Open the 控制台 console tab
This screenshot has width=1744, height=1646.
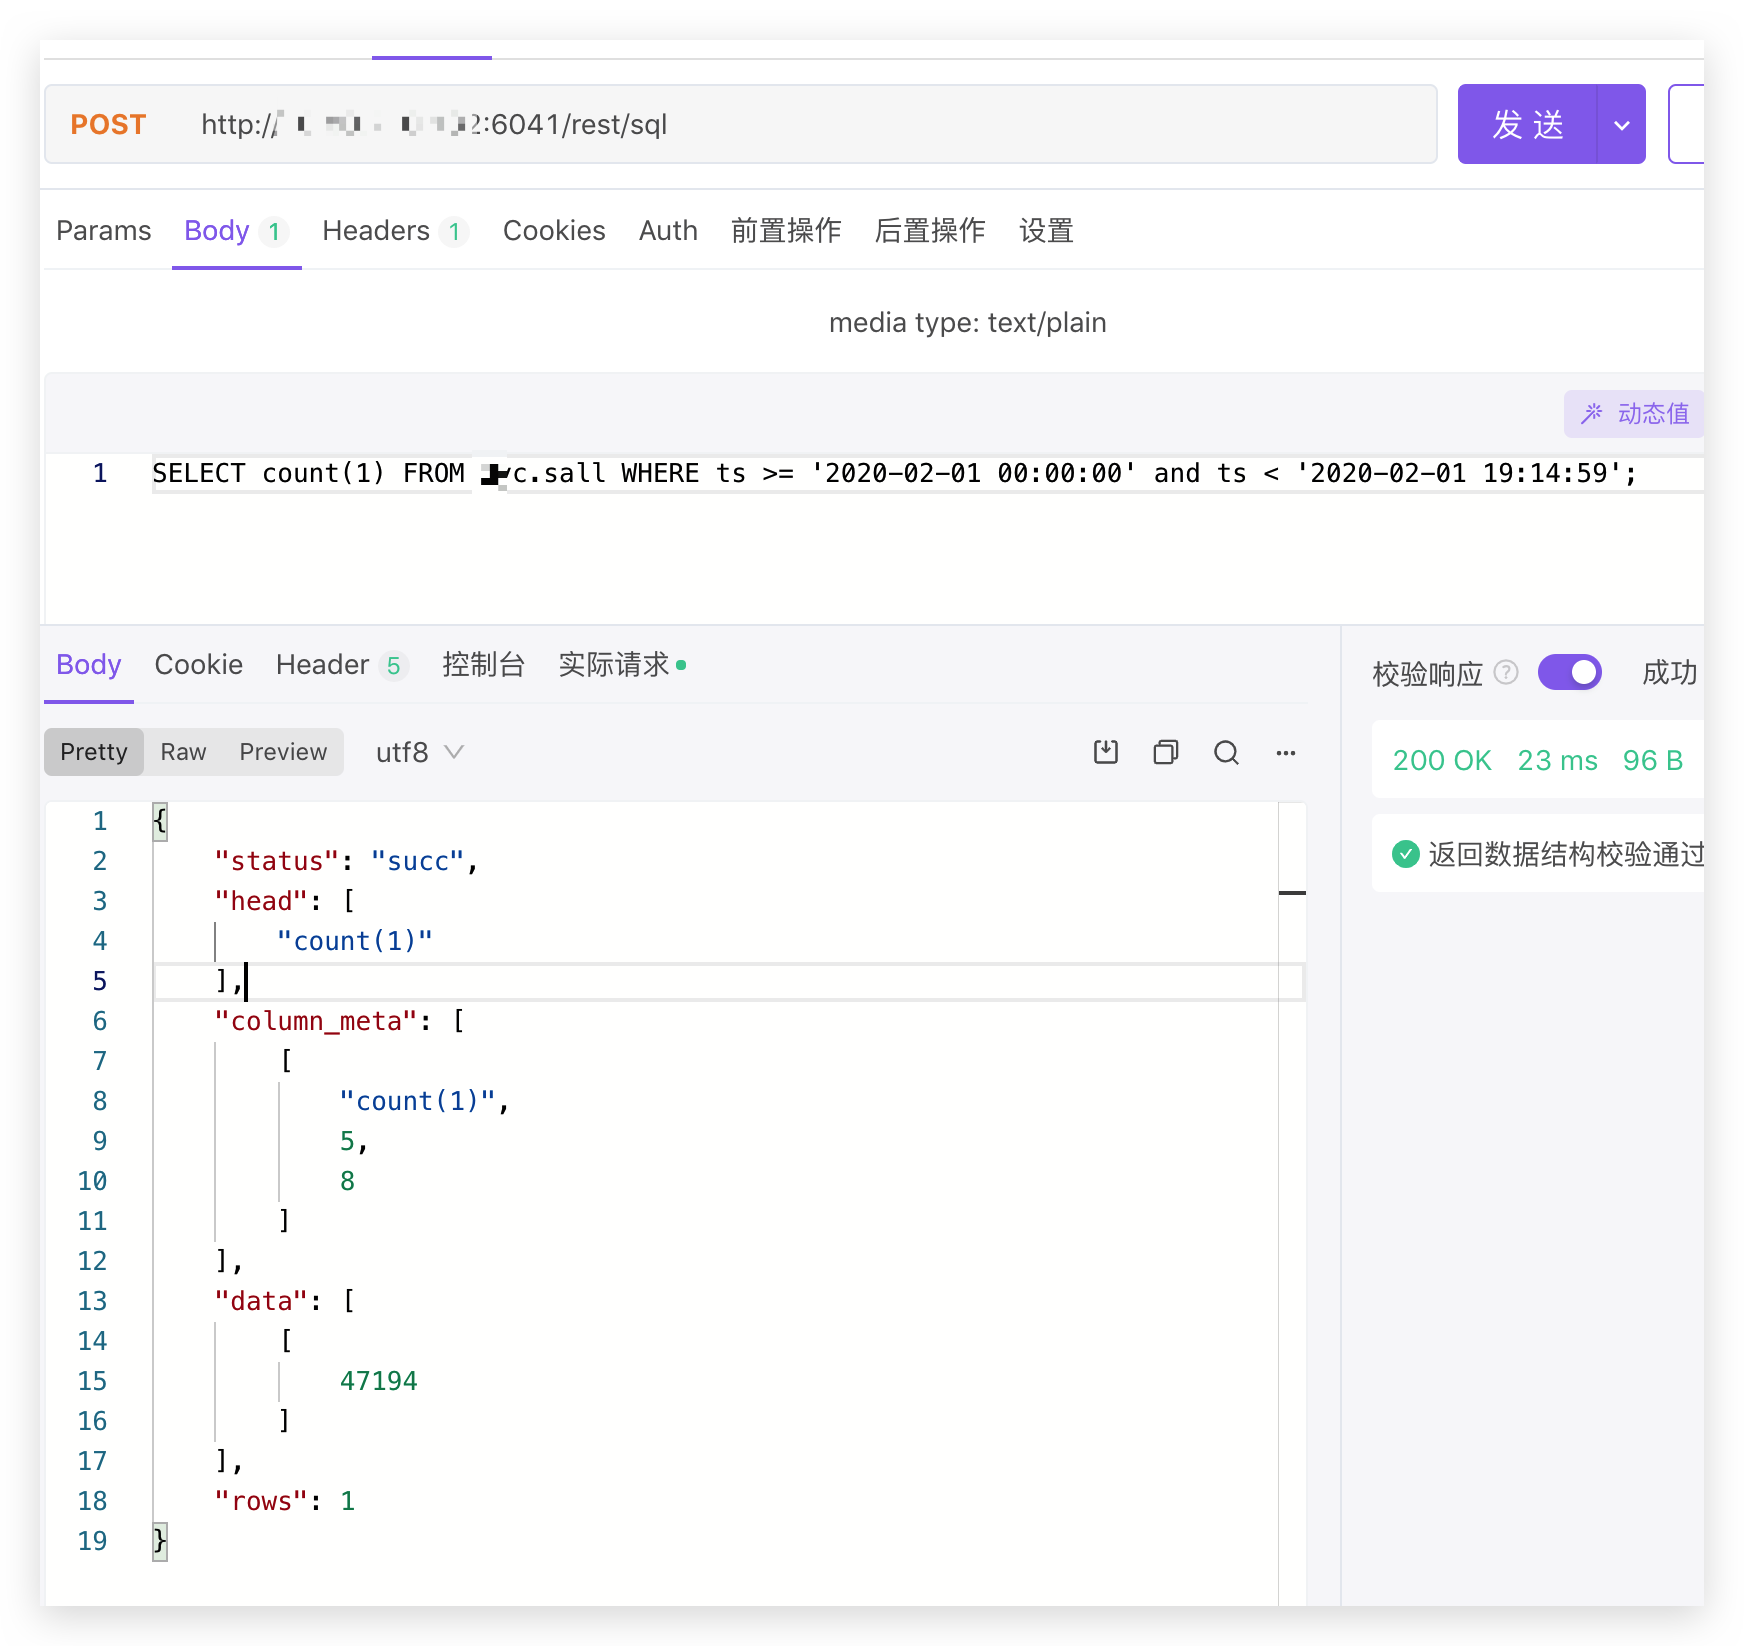484,664
